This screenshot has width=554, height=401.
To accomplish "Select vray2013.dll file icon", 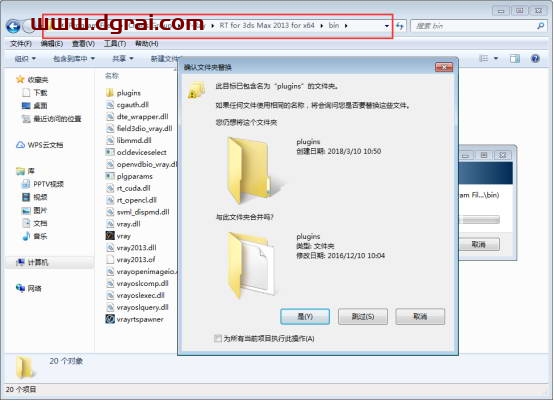I will (110, 248).
